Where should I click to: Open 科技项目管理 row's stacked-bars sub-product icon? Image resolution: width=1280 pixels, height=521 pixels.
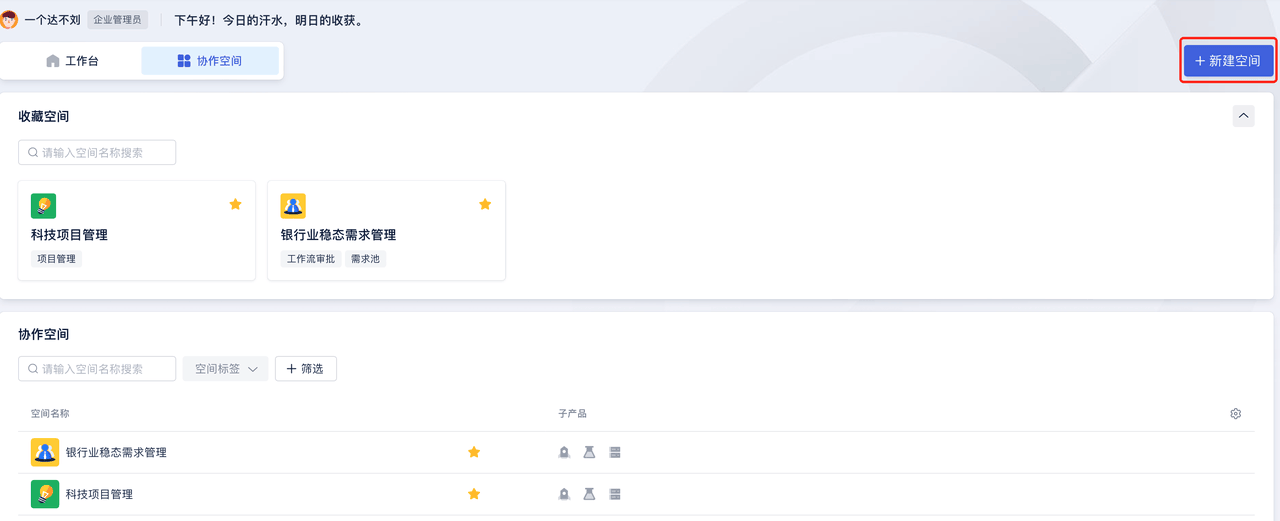coord(615,494)
